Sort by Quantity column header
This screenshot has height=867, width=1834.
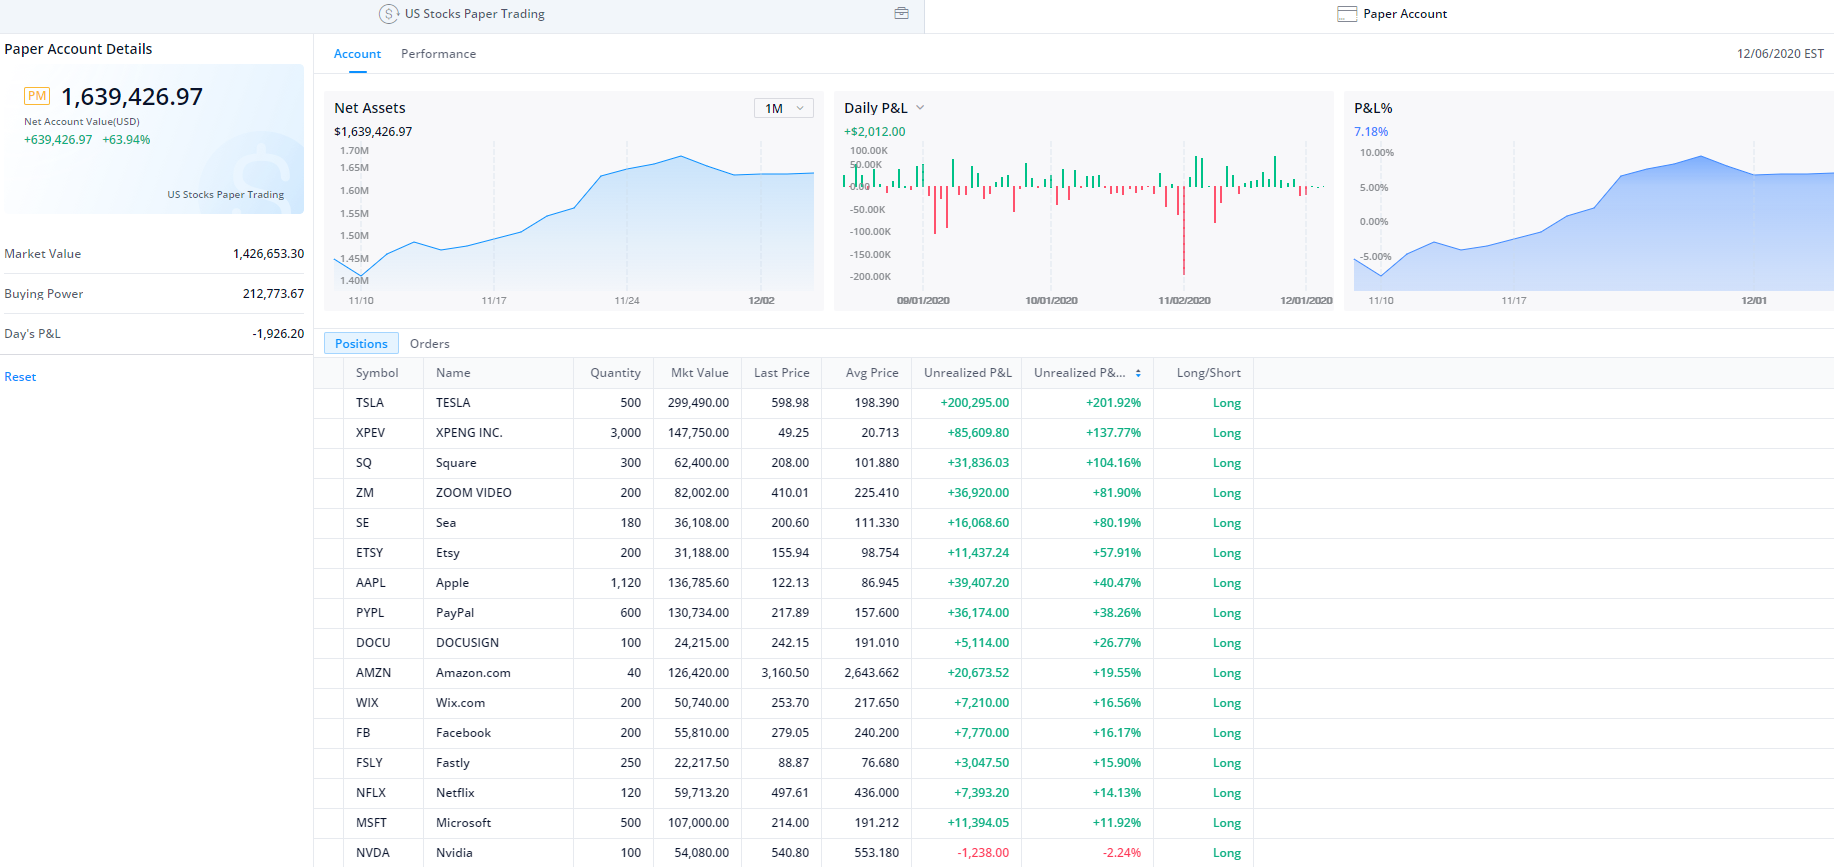[615, 373]
